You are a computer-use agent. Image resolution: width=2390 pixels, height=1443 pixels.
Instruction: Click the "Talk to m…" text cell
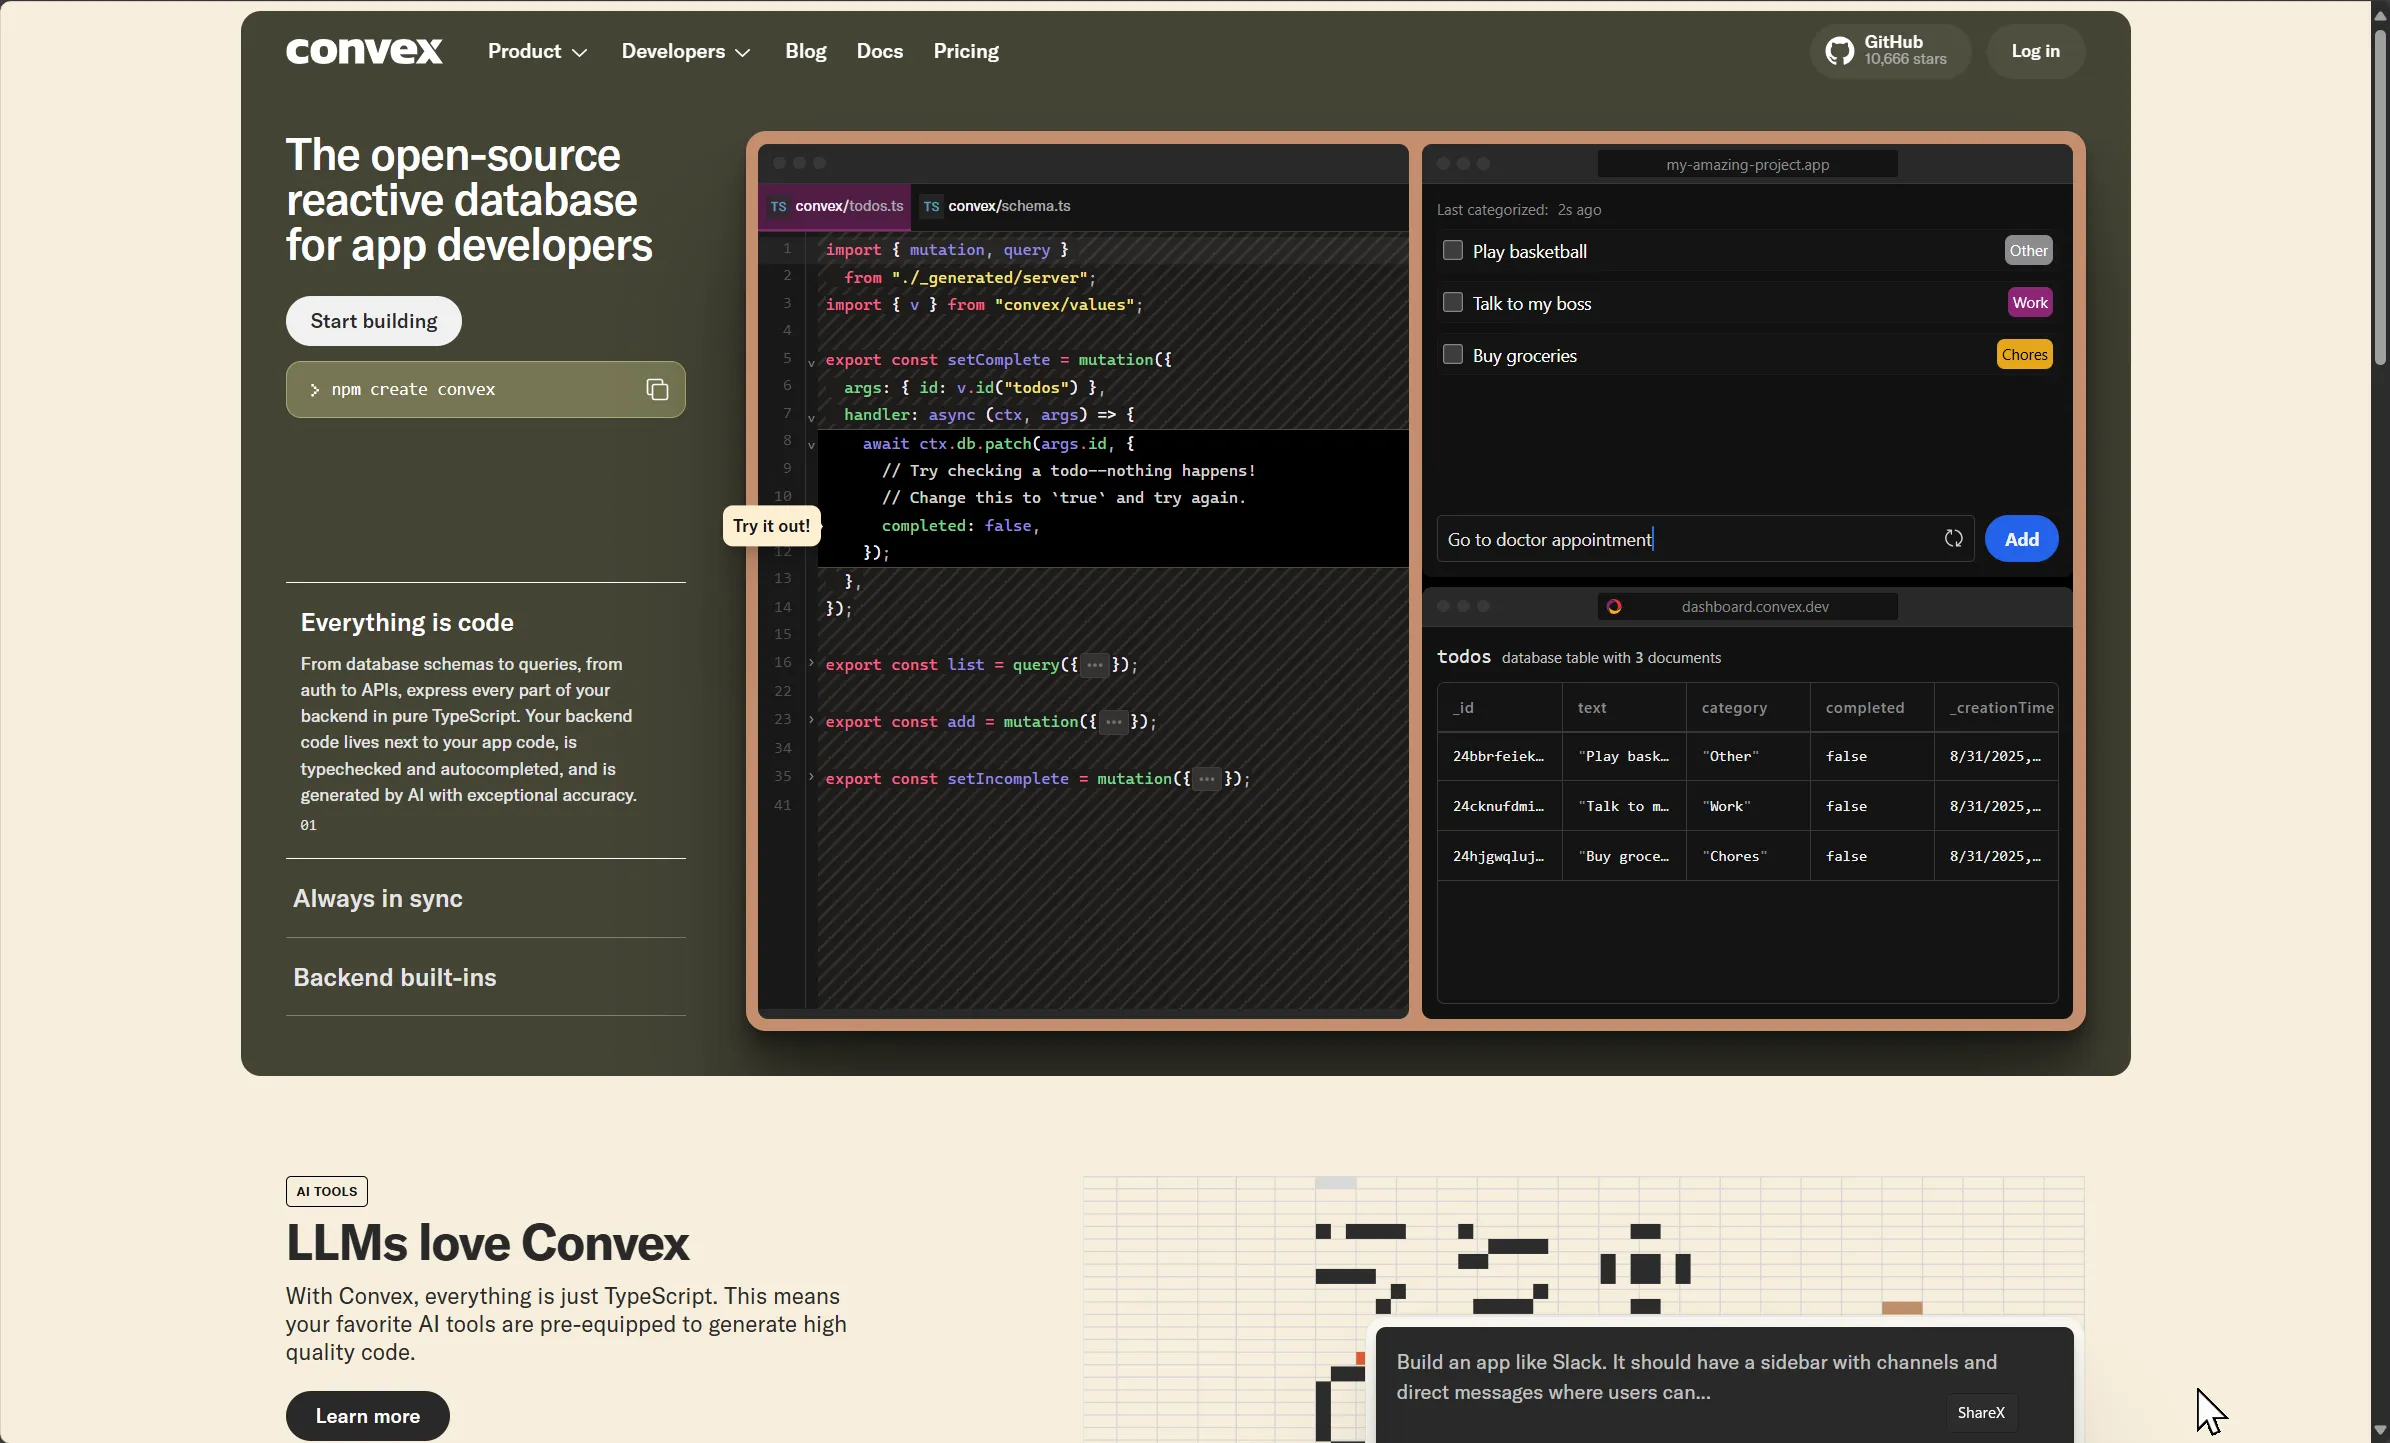pyautogui.click(x=1624, y=806)
